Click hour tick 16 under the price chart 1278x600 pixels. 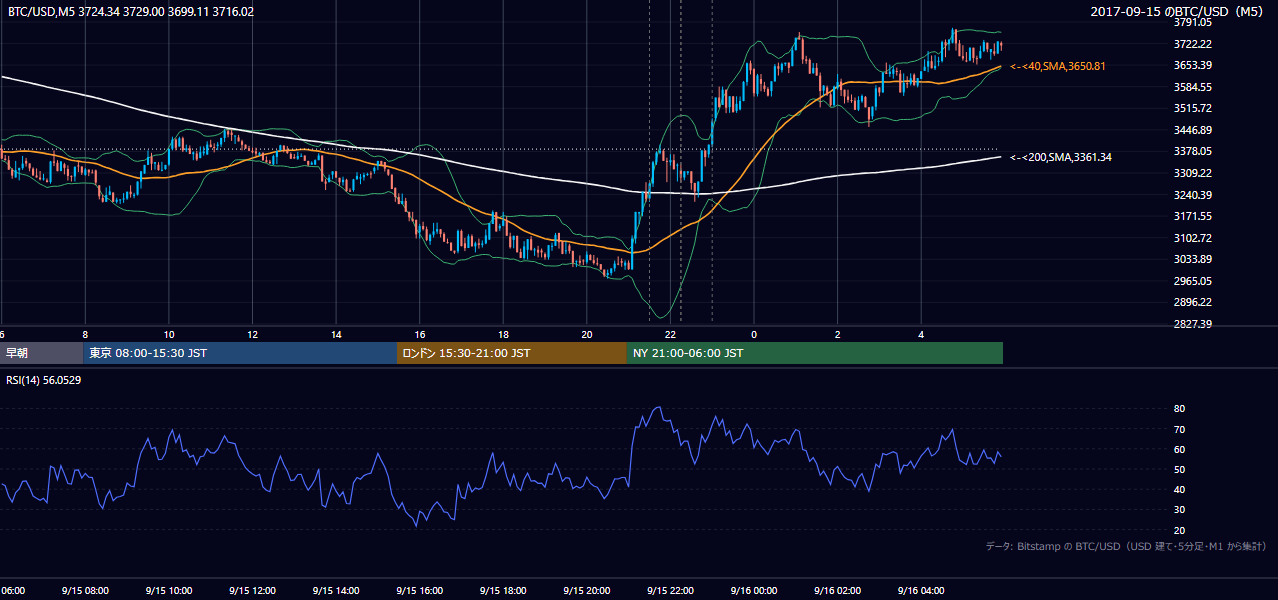(x=420, y=335)
